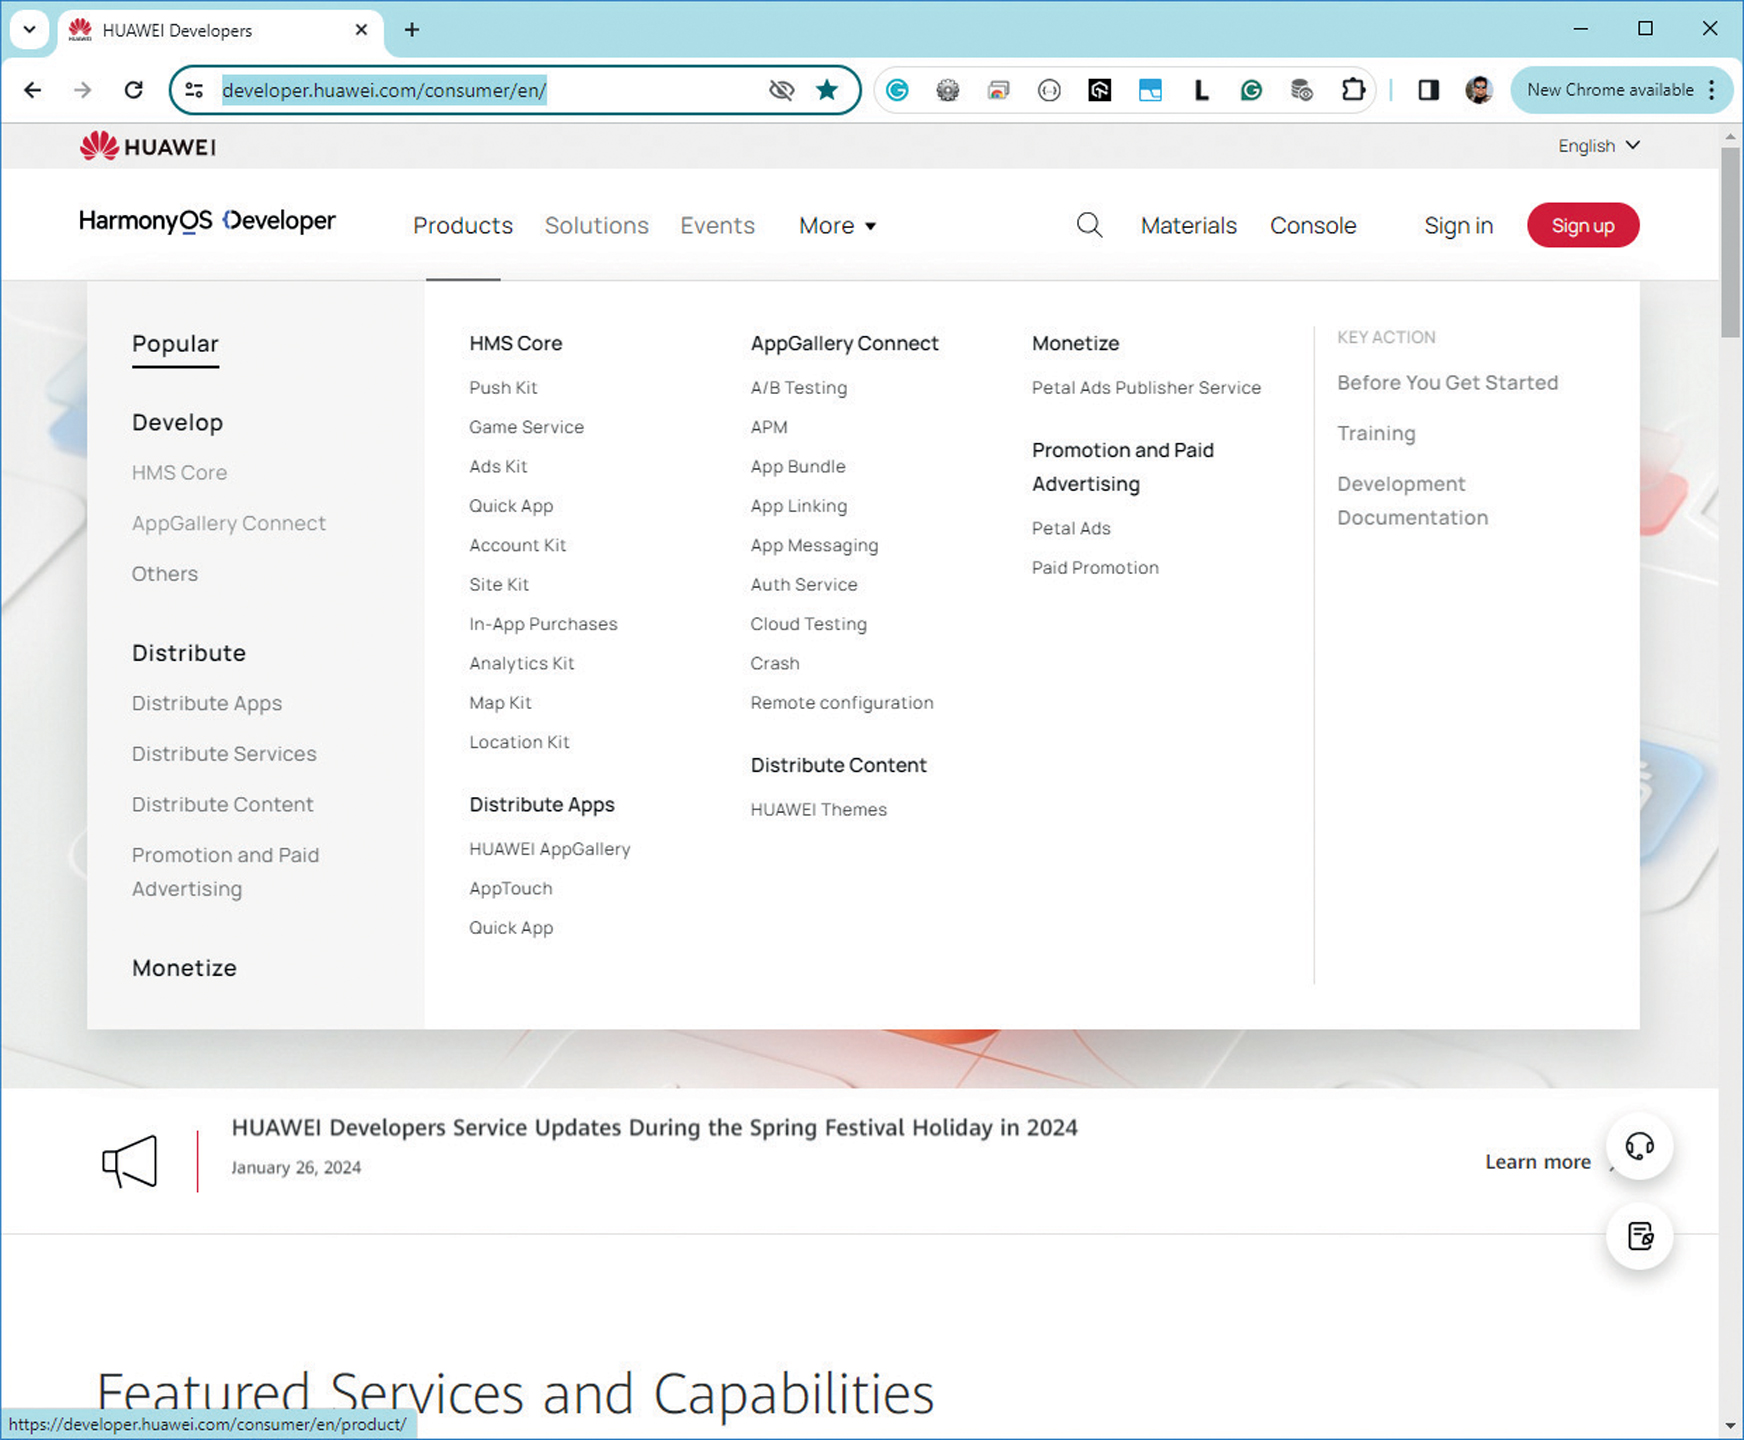Open Chrome's three-dot menu
Viewport: 1744px width, 1440px height.
pyautogui.click(x=1712, y=90)
